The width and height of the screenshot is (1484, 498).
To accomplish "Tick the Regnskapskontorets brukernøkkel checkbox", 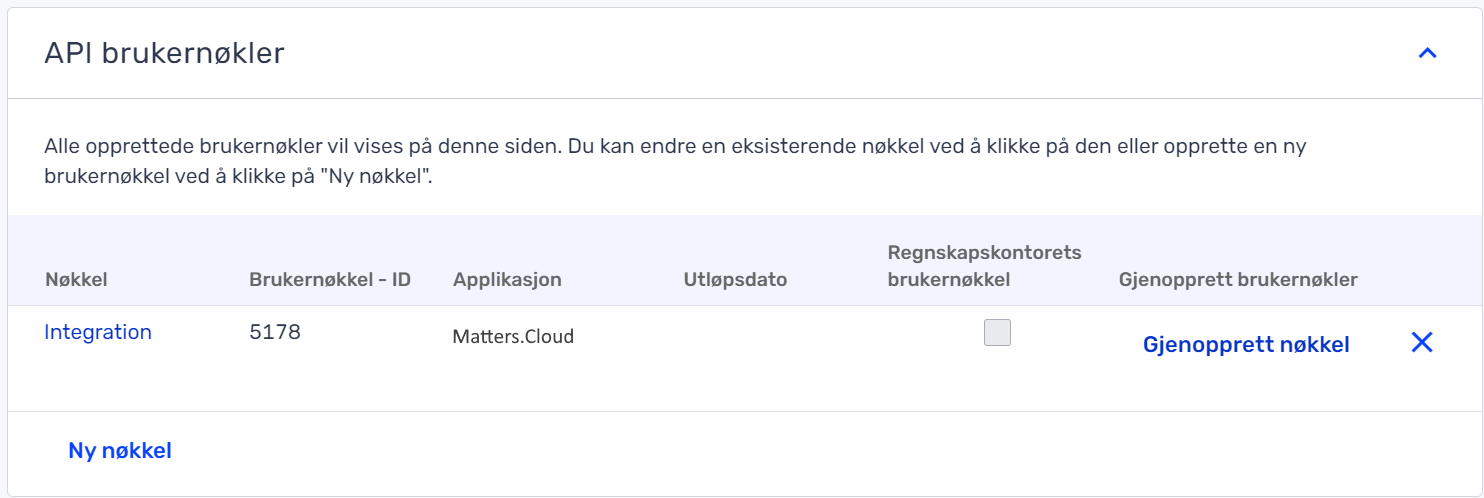I will click(997, 332).
